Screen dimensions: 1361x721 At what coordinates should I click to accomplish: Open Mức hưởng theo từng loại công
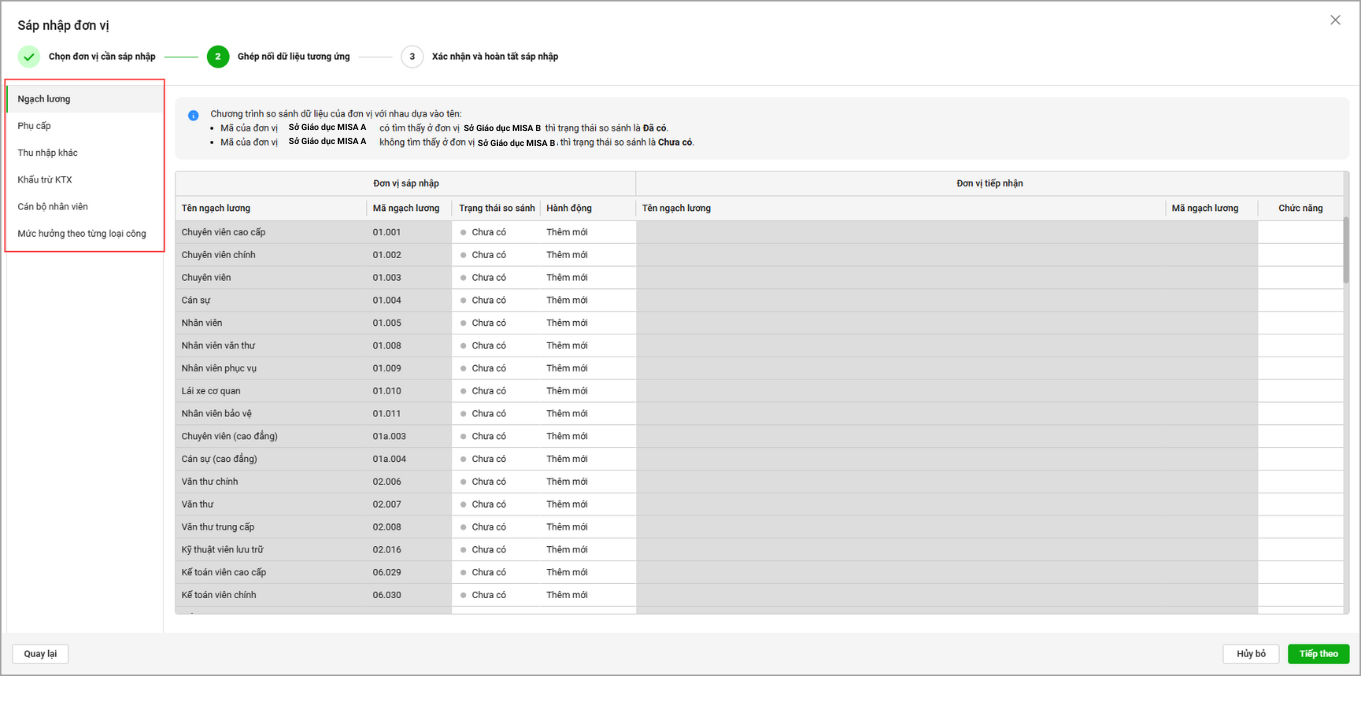point(85,234)
